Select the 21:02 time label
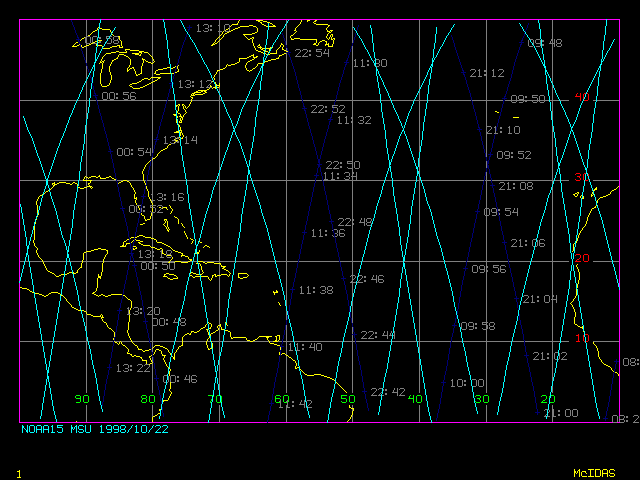The width and height of the screenshot is (640, 480). 550,356
